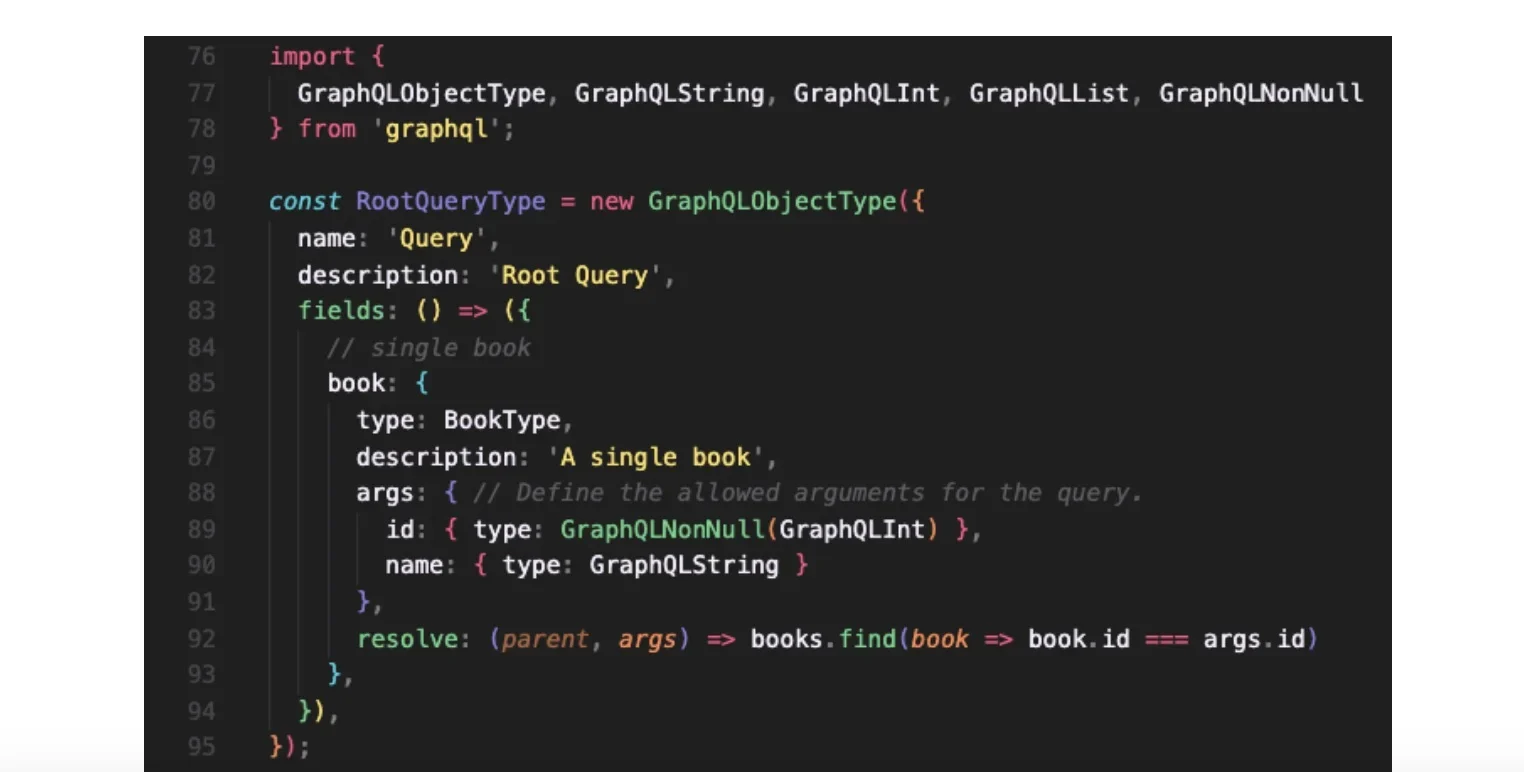Click the 'const' keyword
This screenshot has width=1524, height=772.
coord(305,201)
